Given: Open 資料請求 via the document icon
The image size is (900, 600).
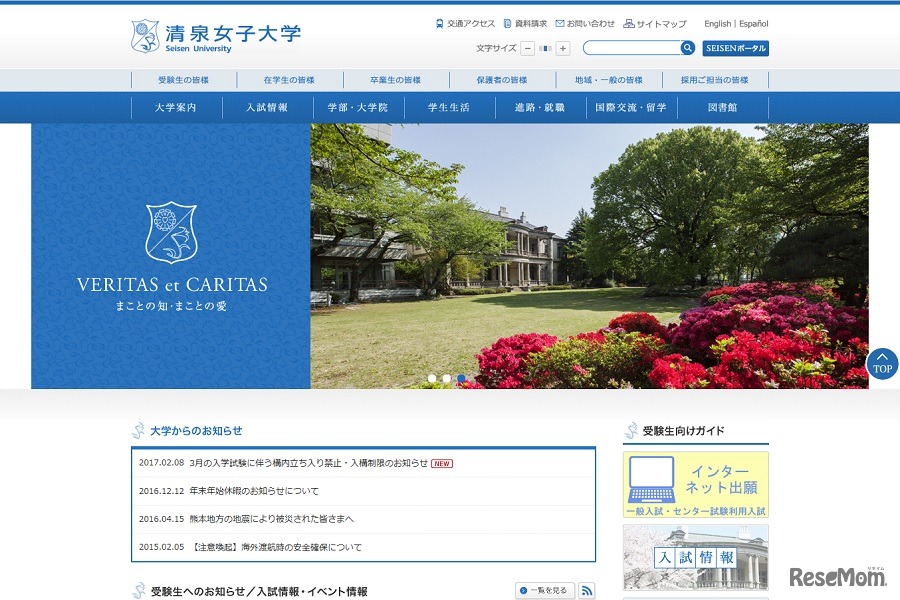Looking at the screenshot, I should (507, 22).
